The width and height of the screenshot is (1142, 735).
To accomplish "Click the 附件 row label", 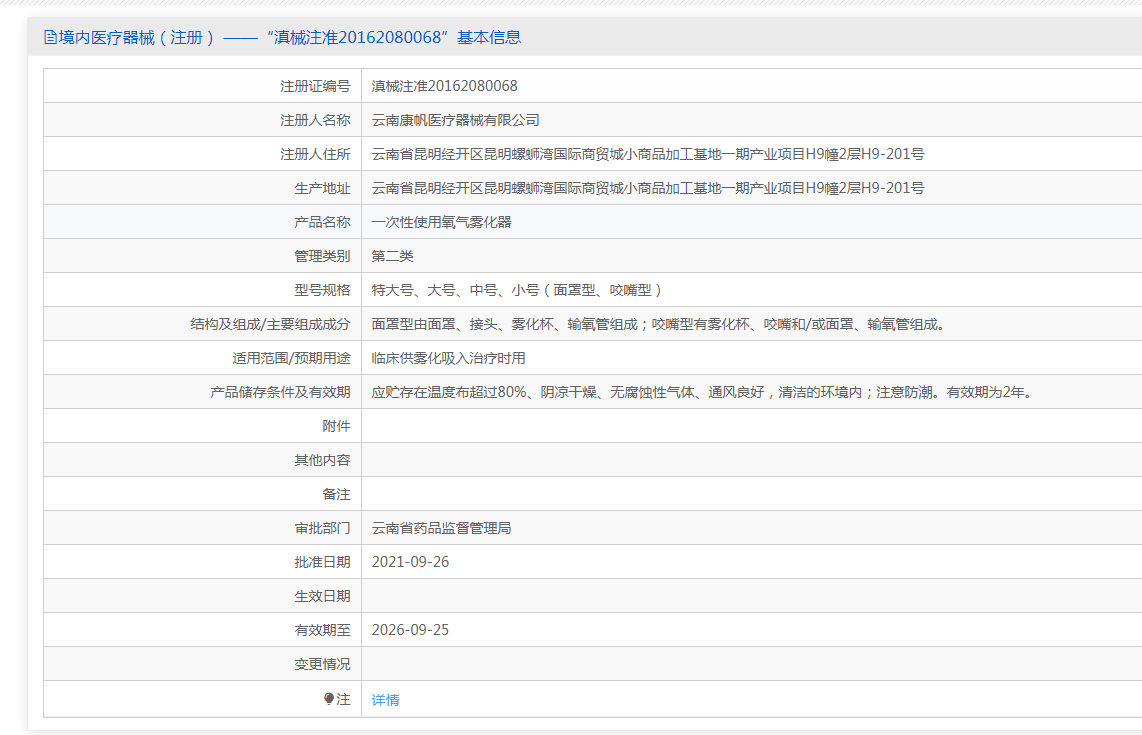I will pos(336,426).
